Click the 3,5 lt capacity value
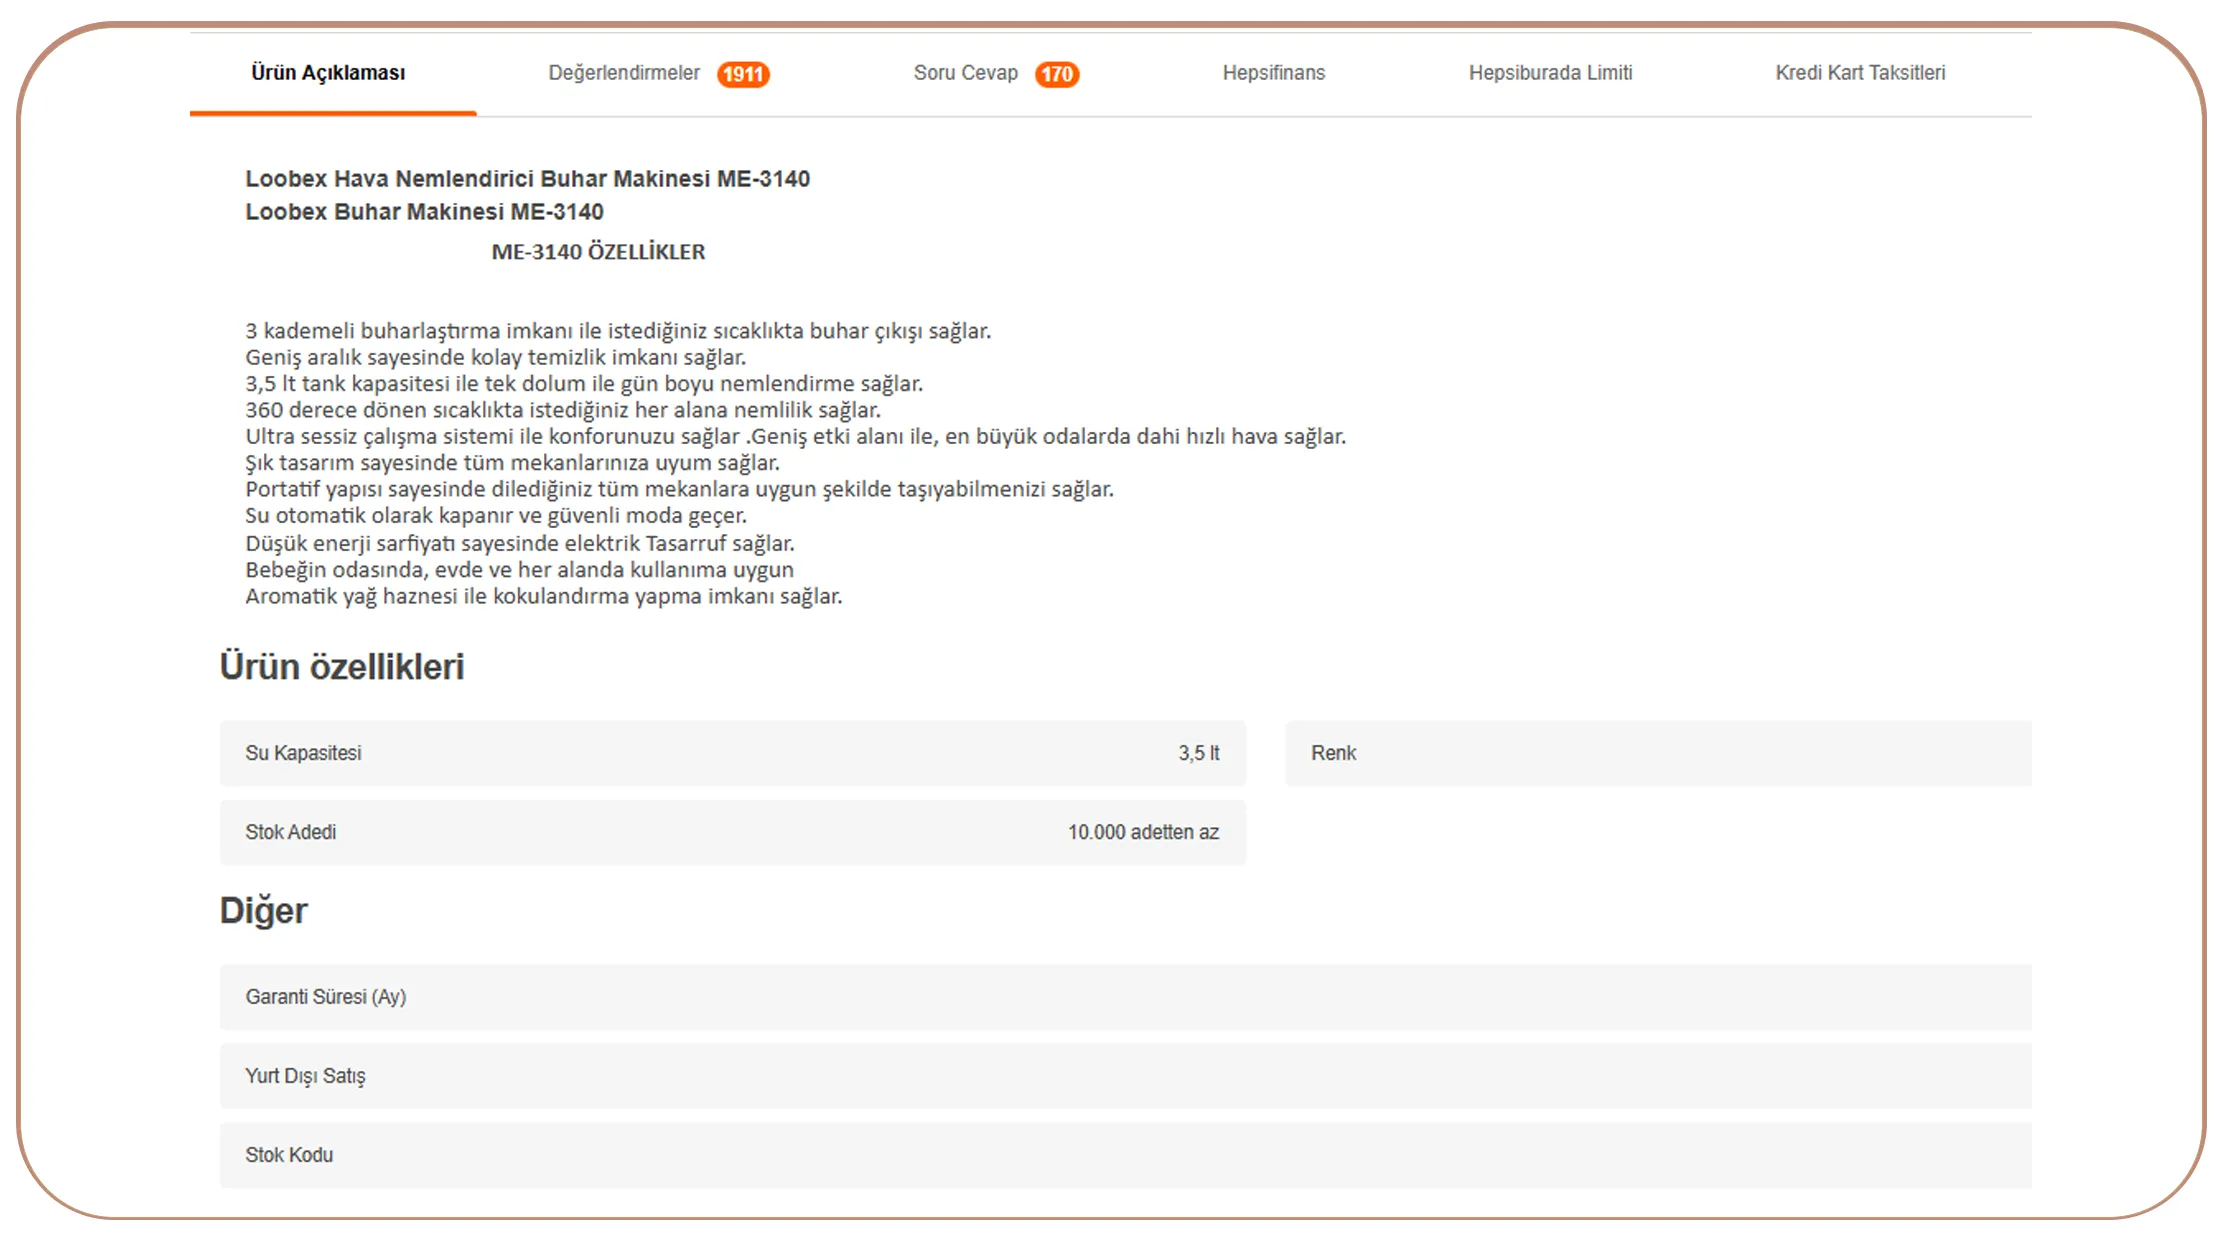This screenshot has height=1240, width=2223. 1198,753
